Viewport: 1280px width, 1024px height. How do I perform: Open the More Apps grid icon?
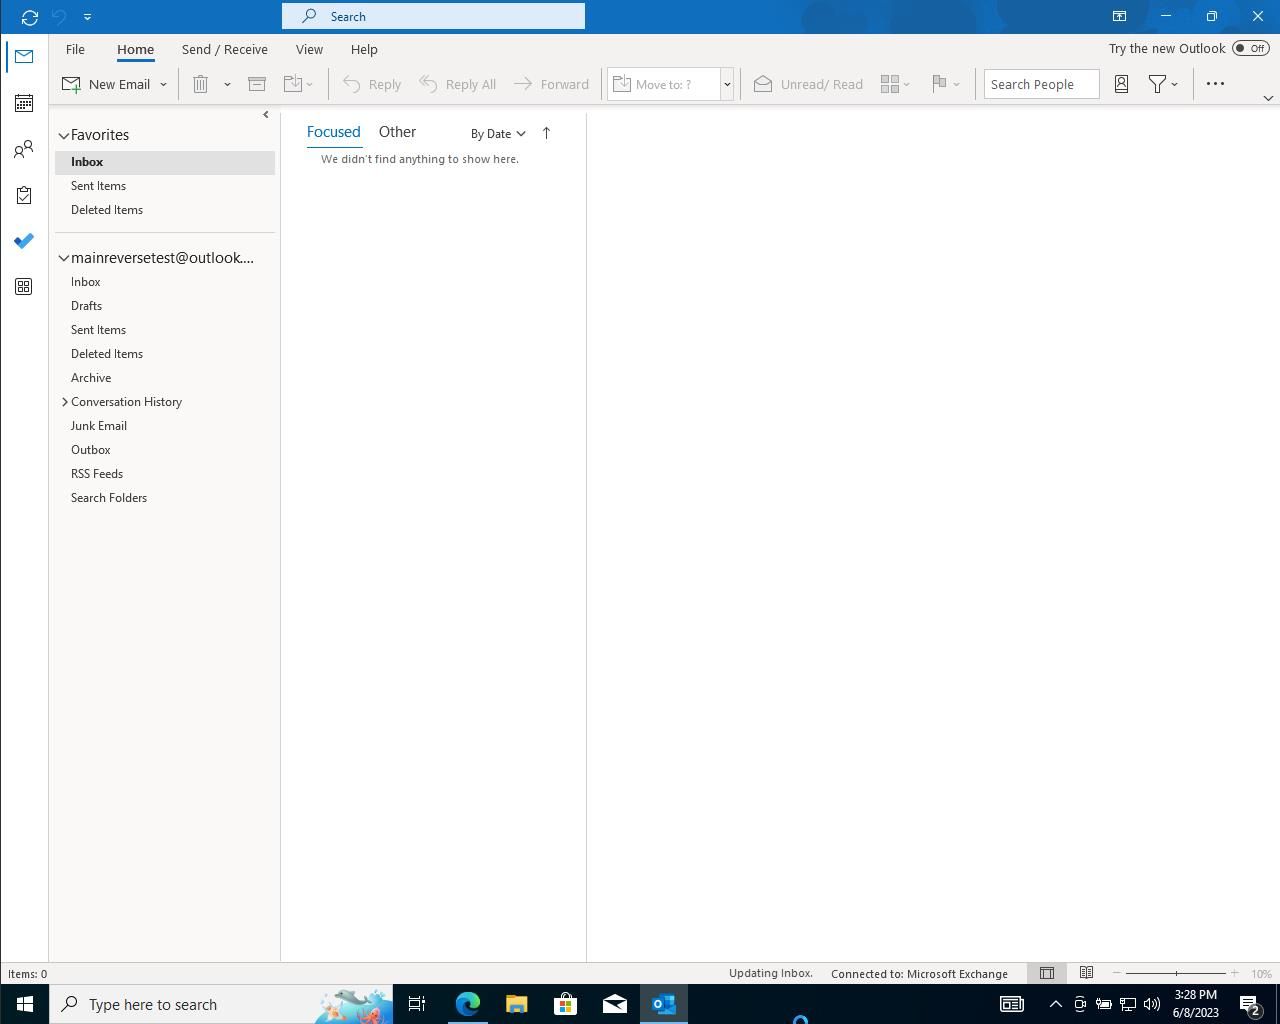(x=24, y=287)
